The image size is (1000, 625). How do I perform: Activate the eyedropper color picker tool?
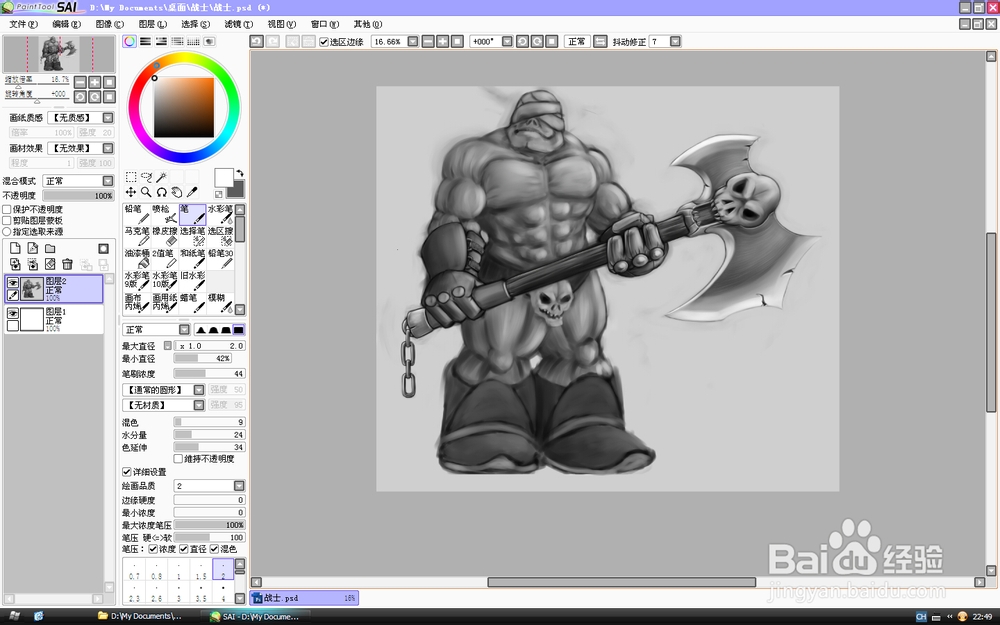tap(192, 192)
